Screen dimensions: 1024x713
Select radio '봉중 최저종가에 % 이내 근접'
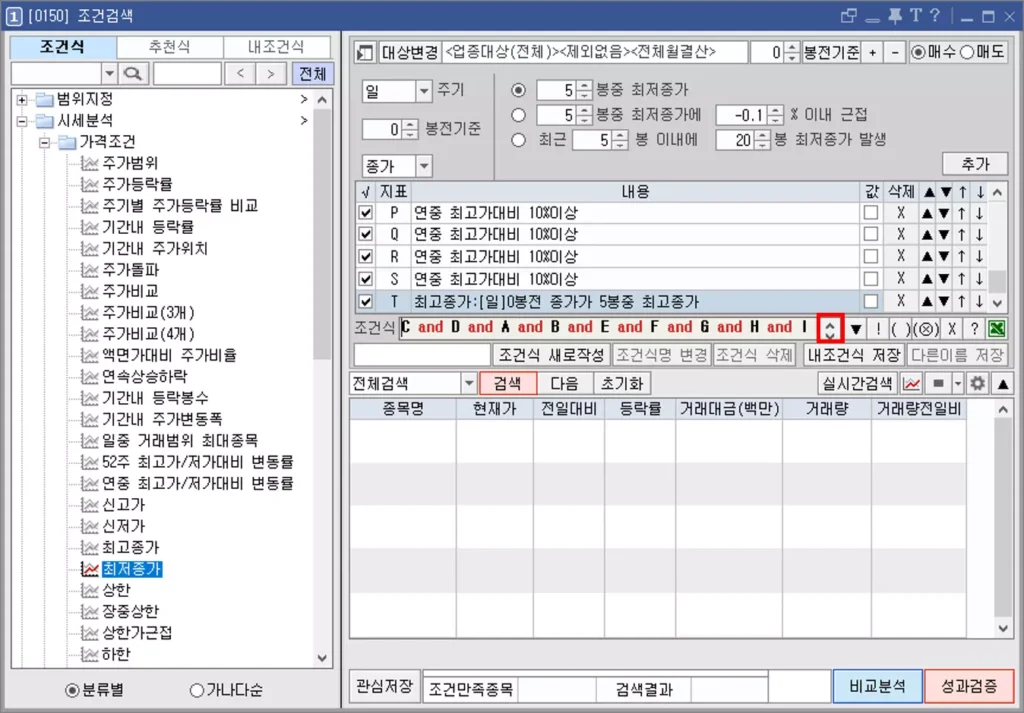pyautogui.click(x=519, y=116)
